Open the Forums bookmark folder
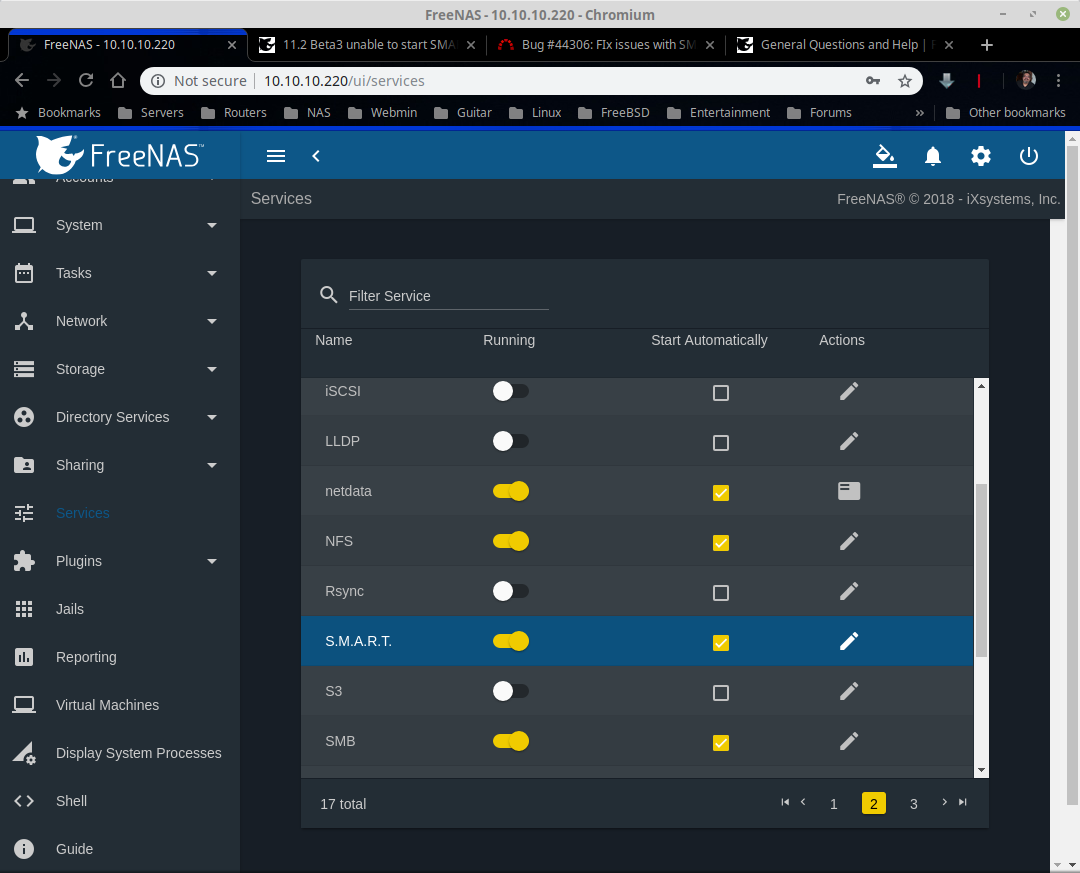 click(x=820, y=112)
